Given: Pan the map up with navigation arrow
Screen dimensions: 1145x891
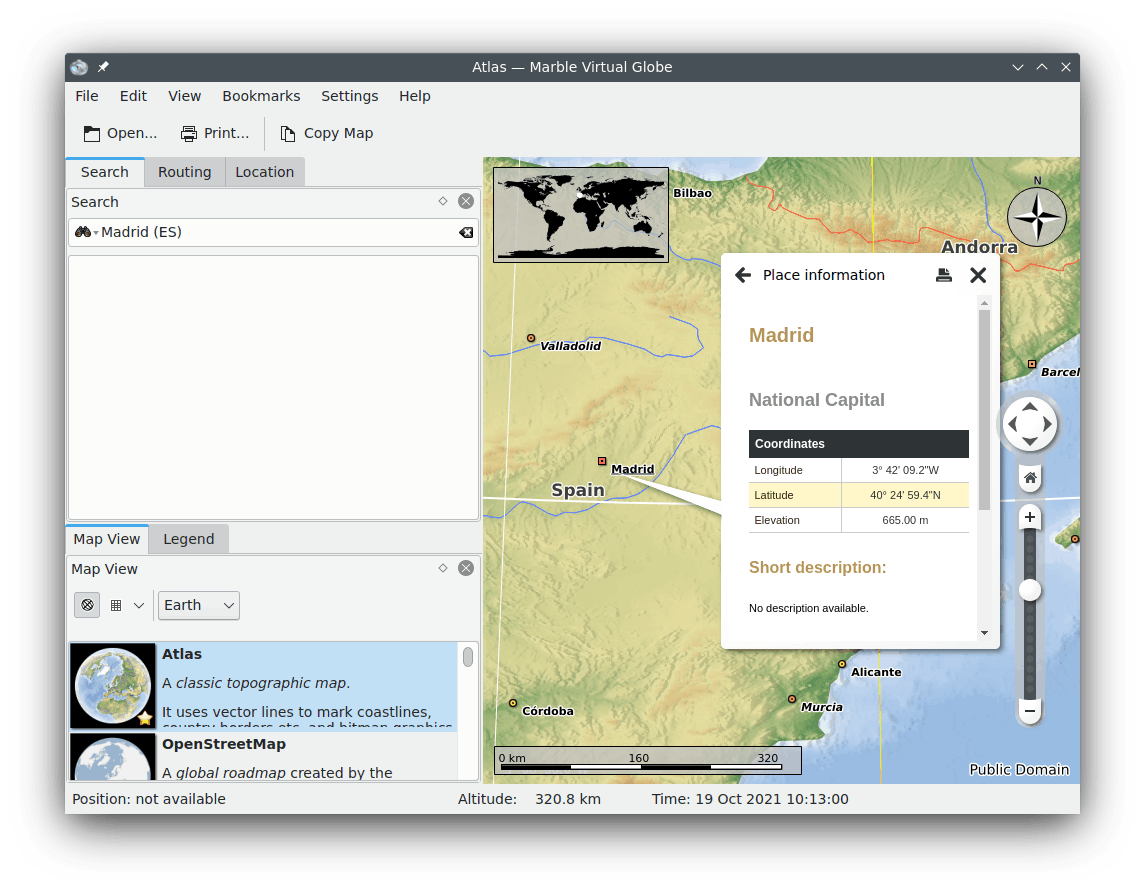Looking at the screenshot, I should pyautogui.click(x=1030, y=407).
